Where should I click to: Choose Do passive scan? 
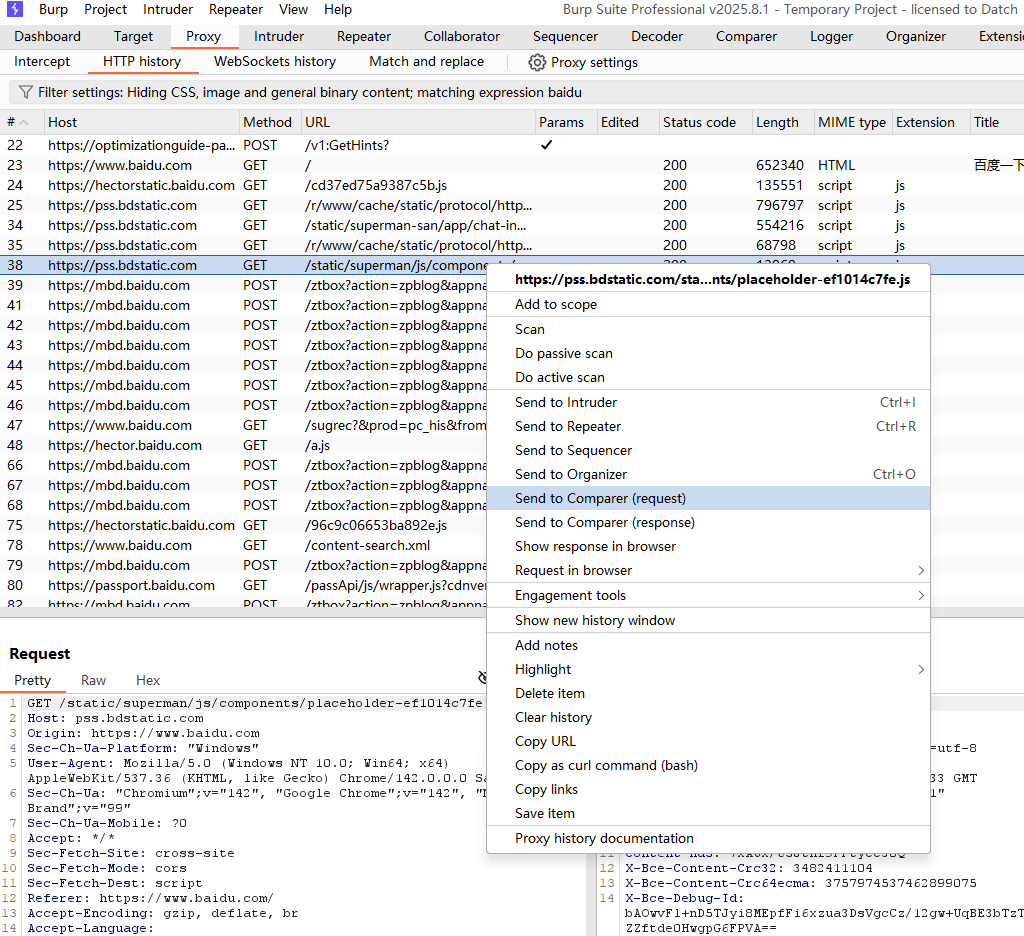coord(709,353)
